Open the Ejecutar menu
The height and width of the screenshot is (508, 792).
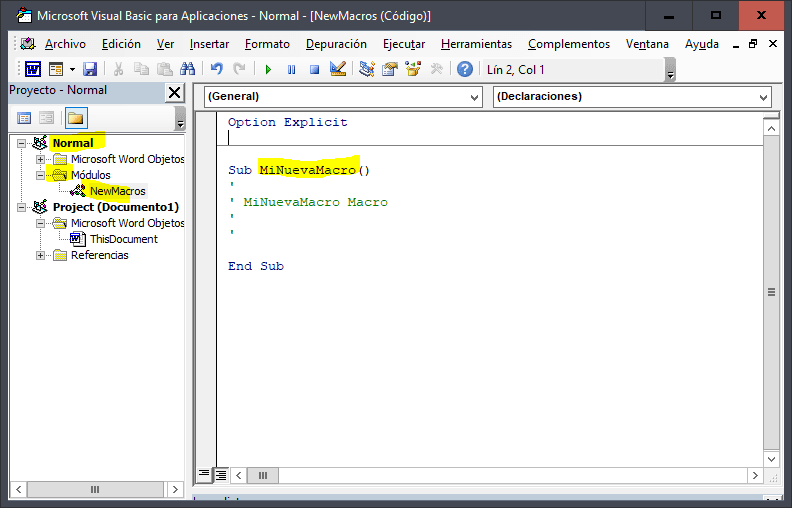[x=404, y=44]
